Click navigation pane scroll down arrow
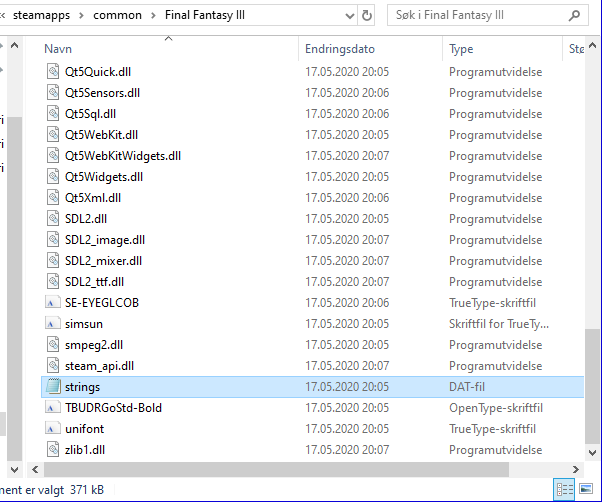 pos(14,470)
